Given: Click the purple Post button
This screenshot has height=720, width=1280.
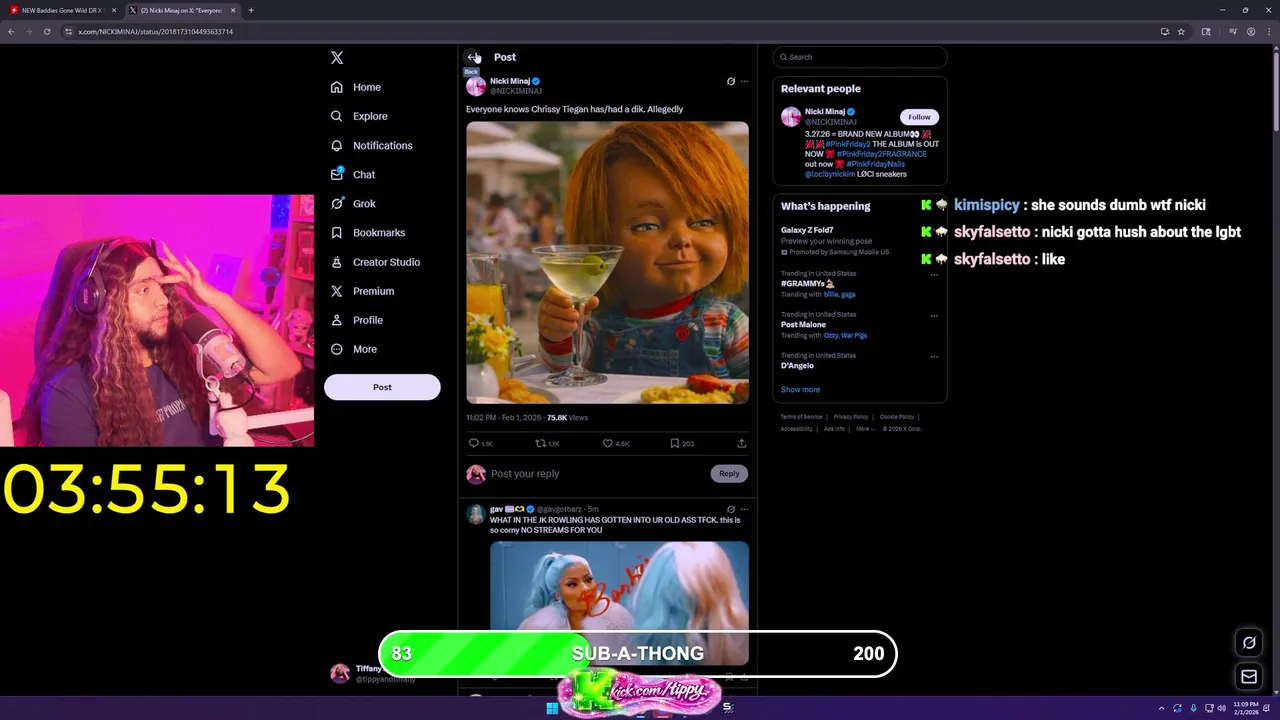Looking at the screenshot, I should coord(382,387).
